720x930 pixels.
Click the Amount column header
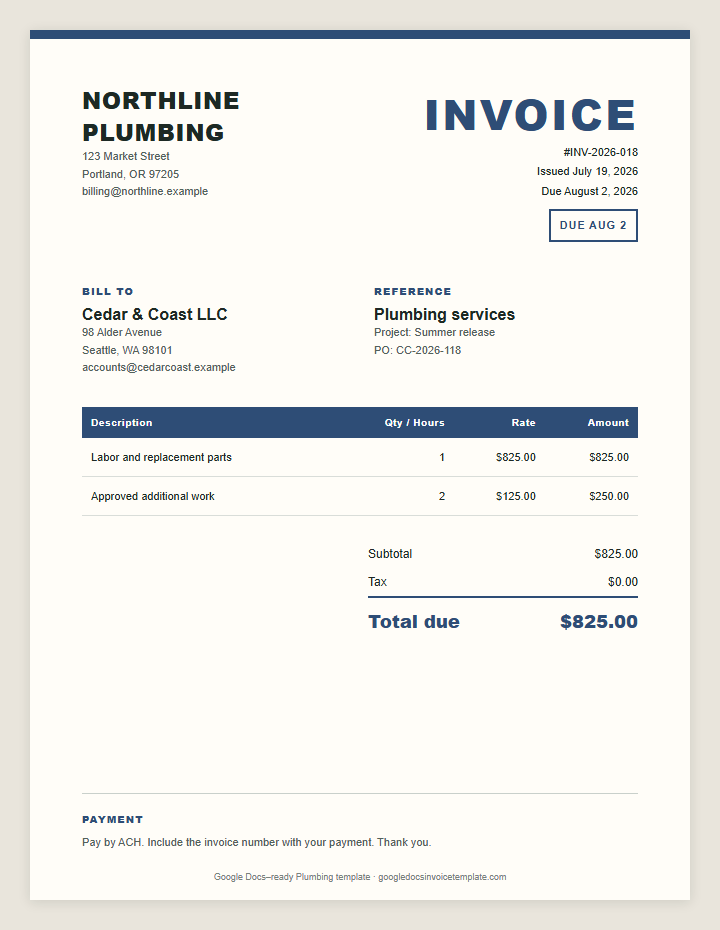click(609, 422)
